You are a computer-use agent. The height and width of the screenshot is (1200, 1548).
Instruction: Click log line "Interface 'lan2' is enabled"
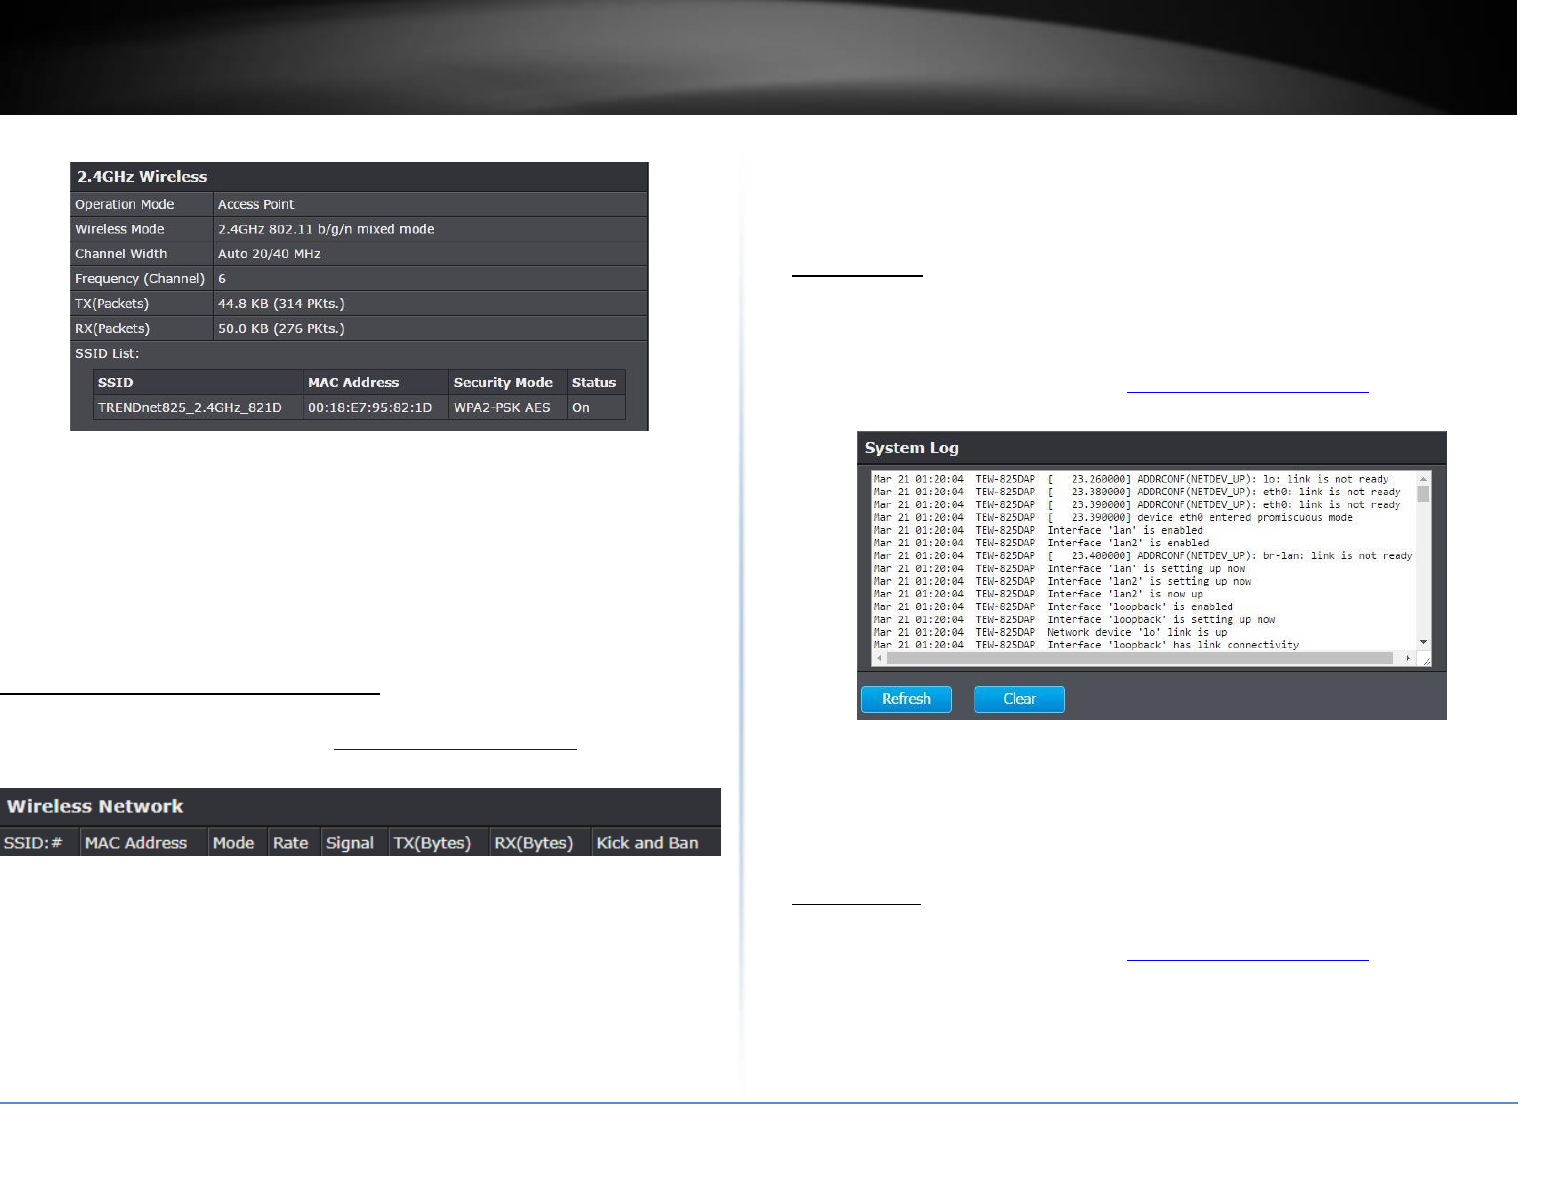click(1041, 543)
